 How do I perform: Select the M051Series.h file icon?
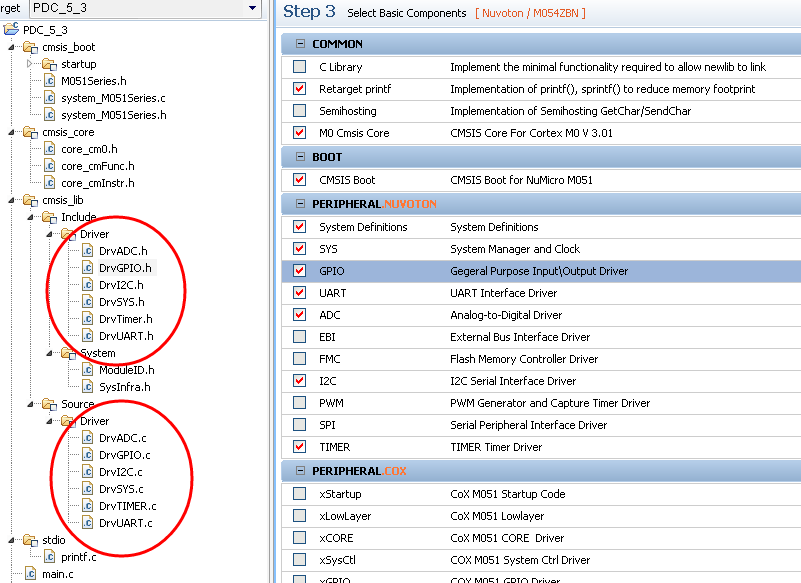[50, 81]
